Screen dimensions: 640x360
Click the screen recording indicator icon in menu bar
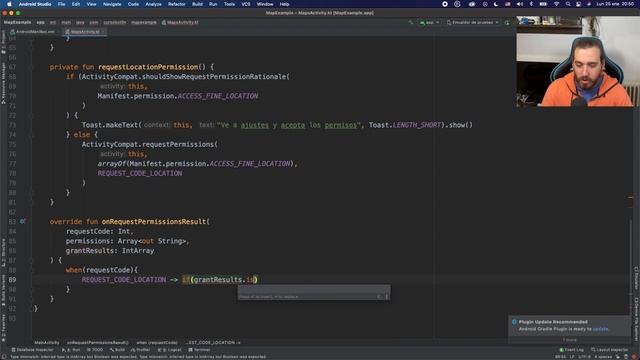(x=445, y=4)
